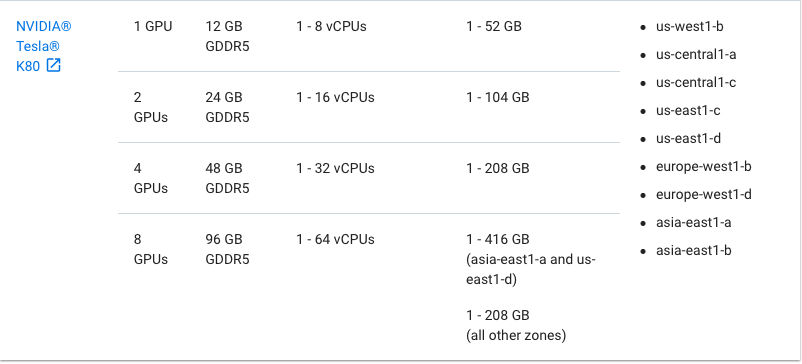This screenshot has height=364, width=802.
Task: Click the 1 - 8 vCPUs cell
Action: (331, 27)
